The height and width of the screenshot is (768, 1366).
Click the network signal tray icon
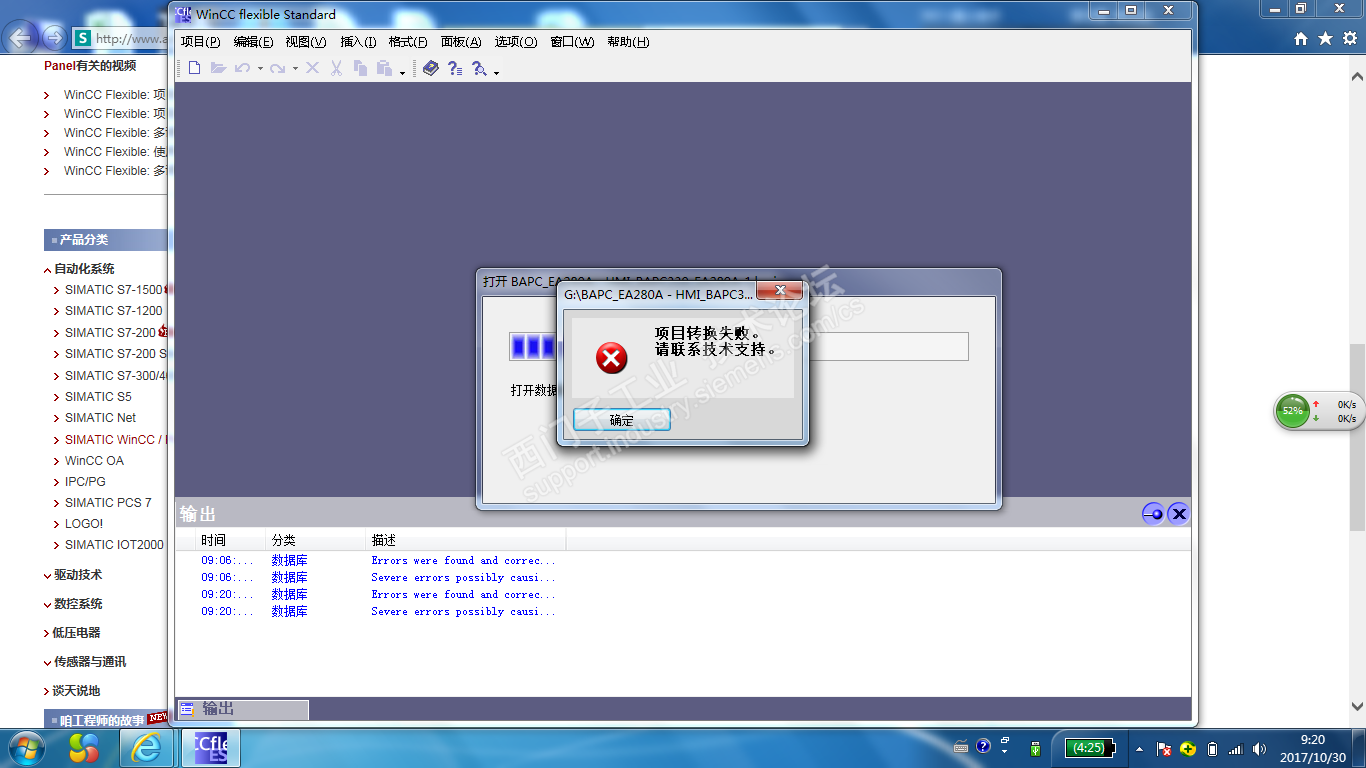[1236, 749]
